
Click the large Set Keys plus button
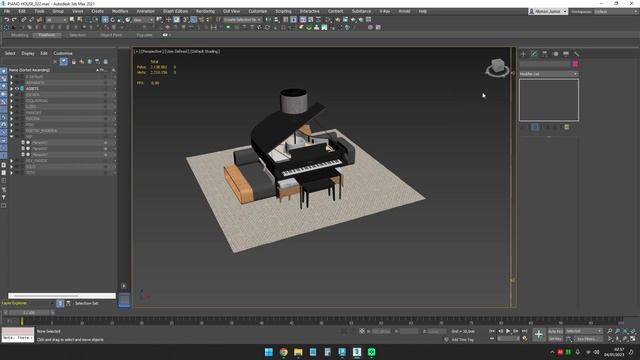pyautogui.click(x=539, y=335)
